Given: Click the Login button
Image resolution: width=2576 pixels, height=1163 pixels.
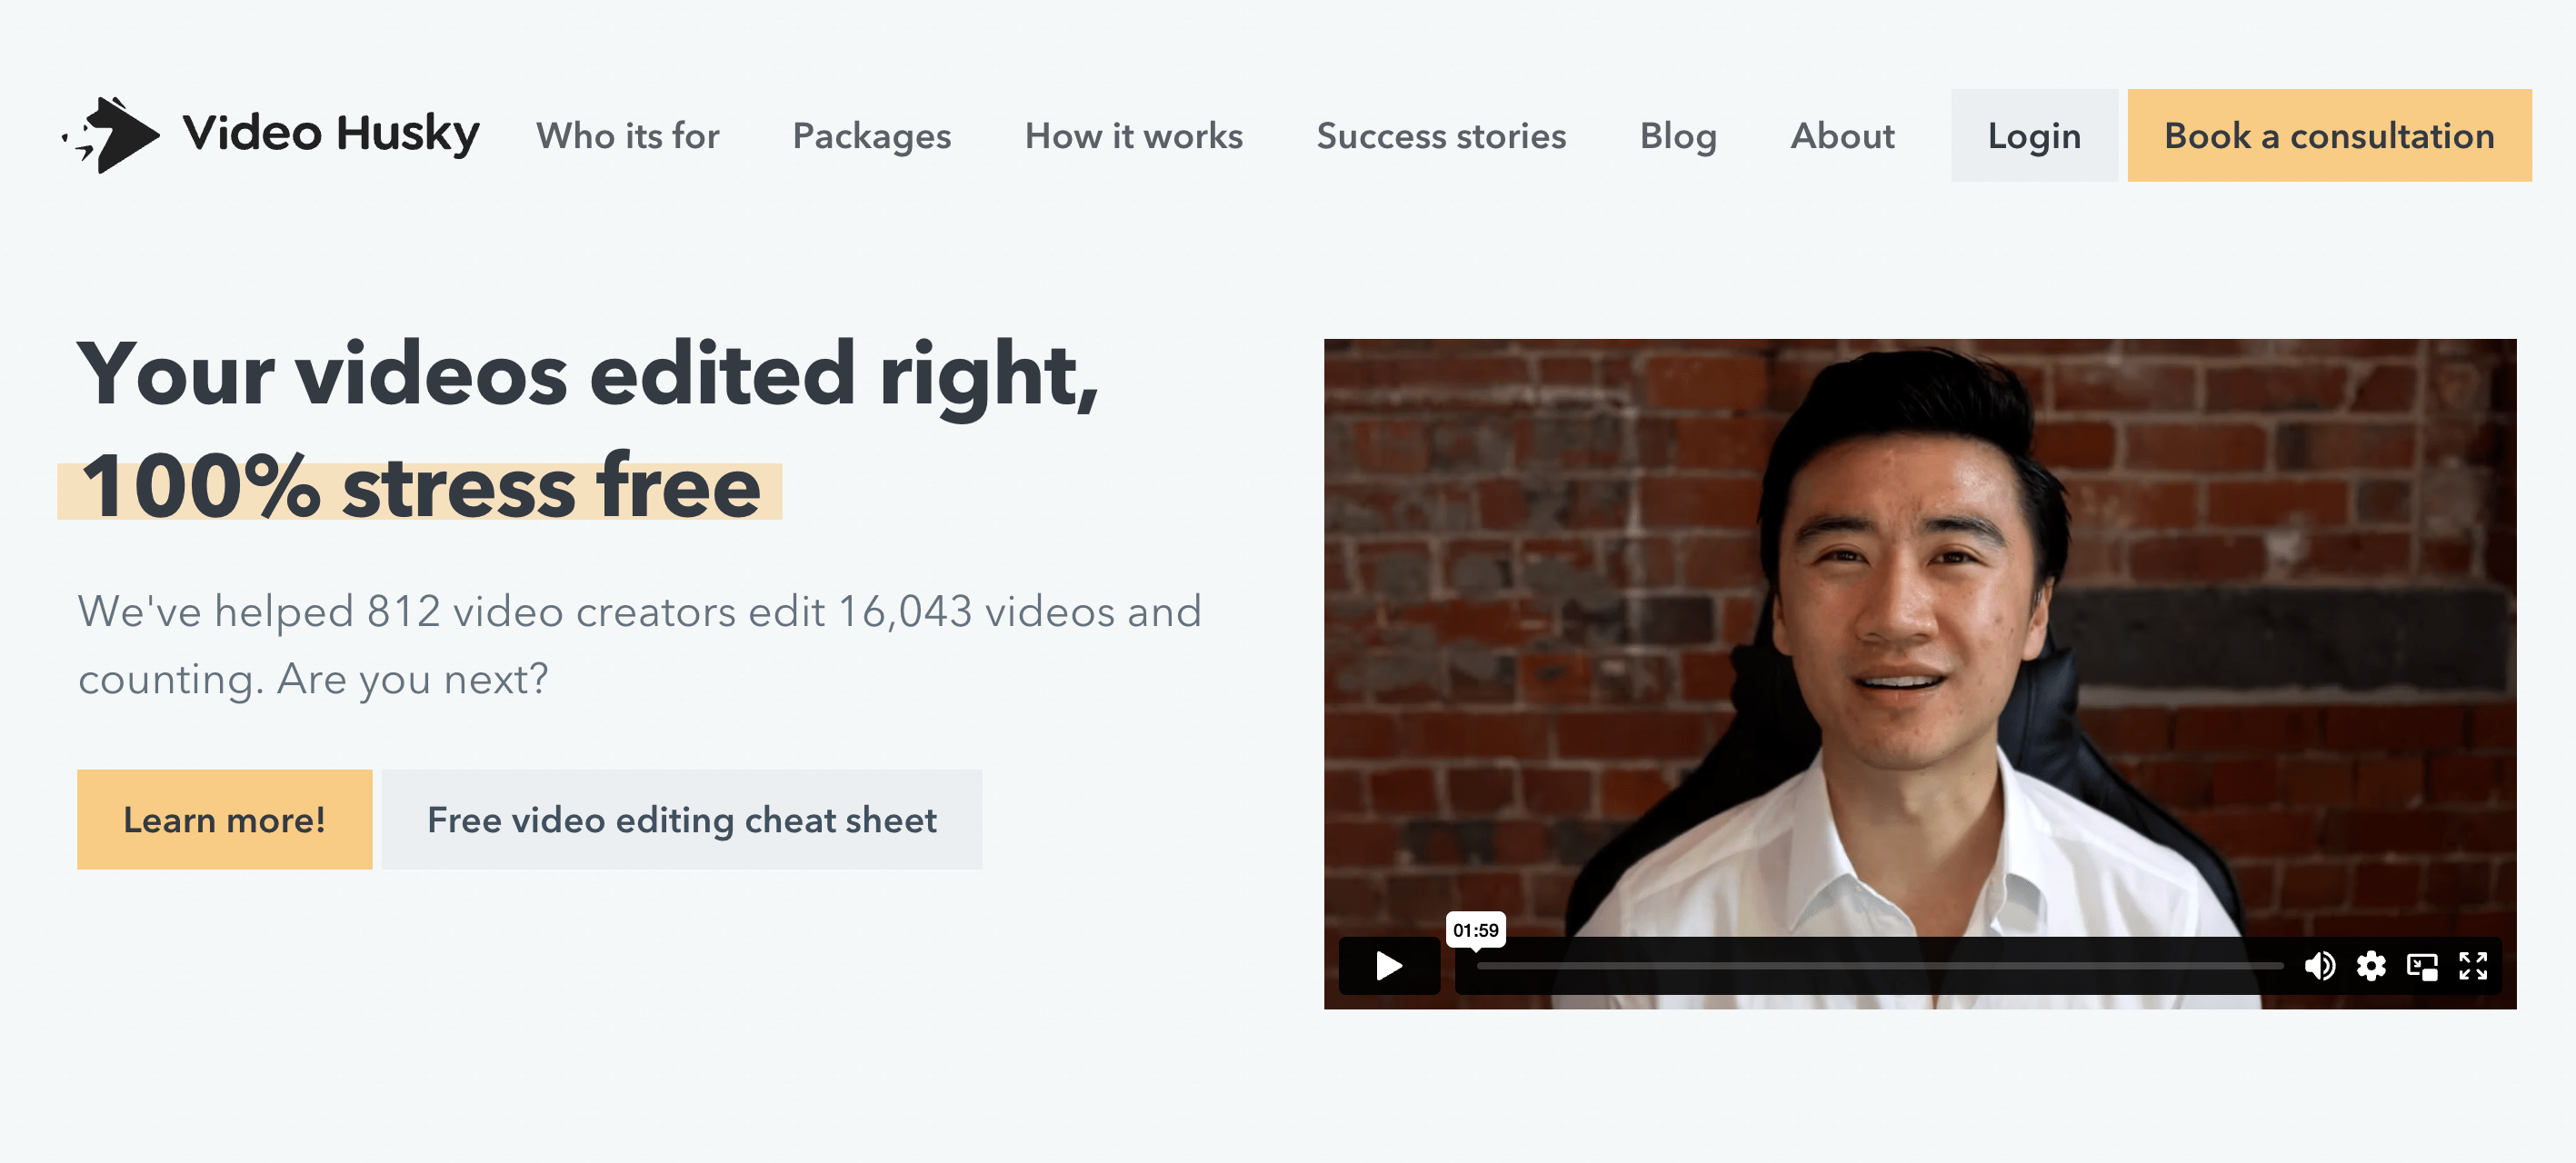Looking at the screenshot, I should pyautogui.click(x=2034, y=136).
